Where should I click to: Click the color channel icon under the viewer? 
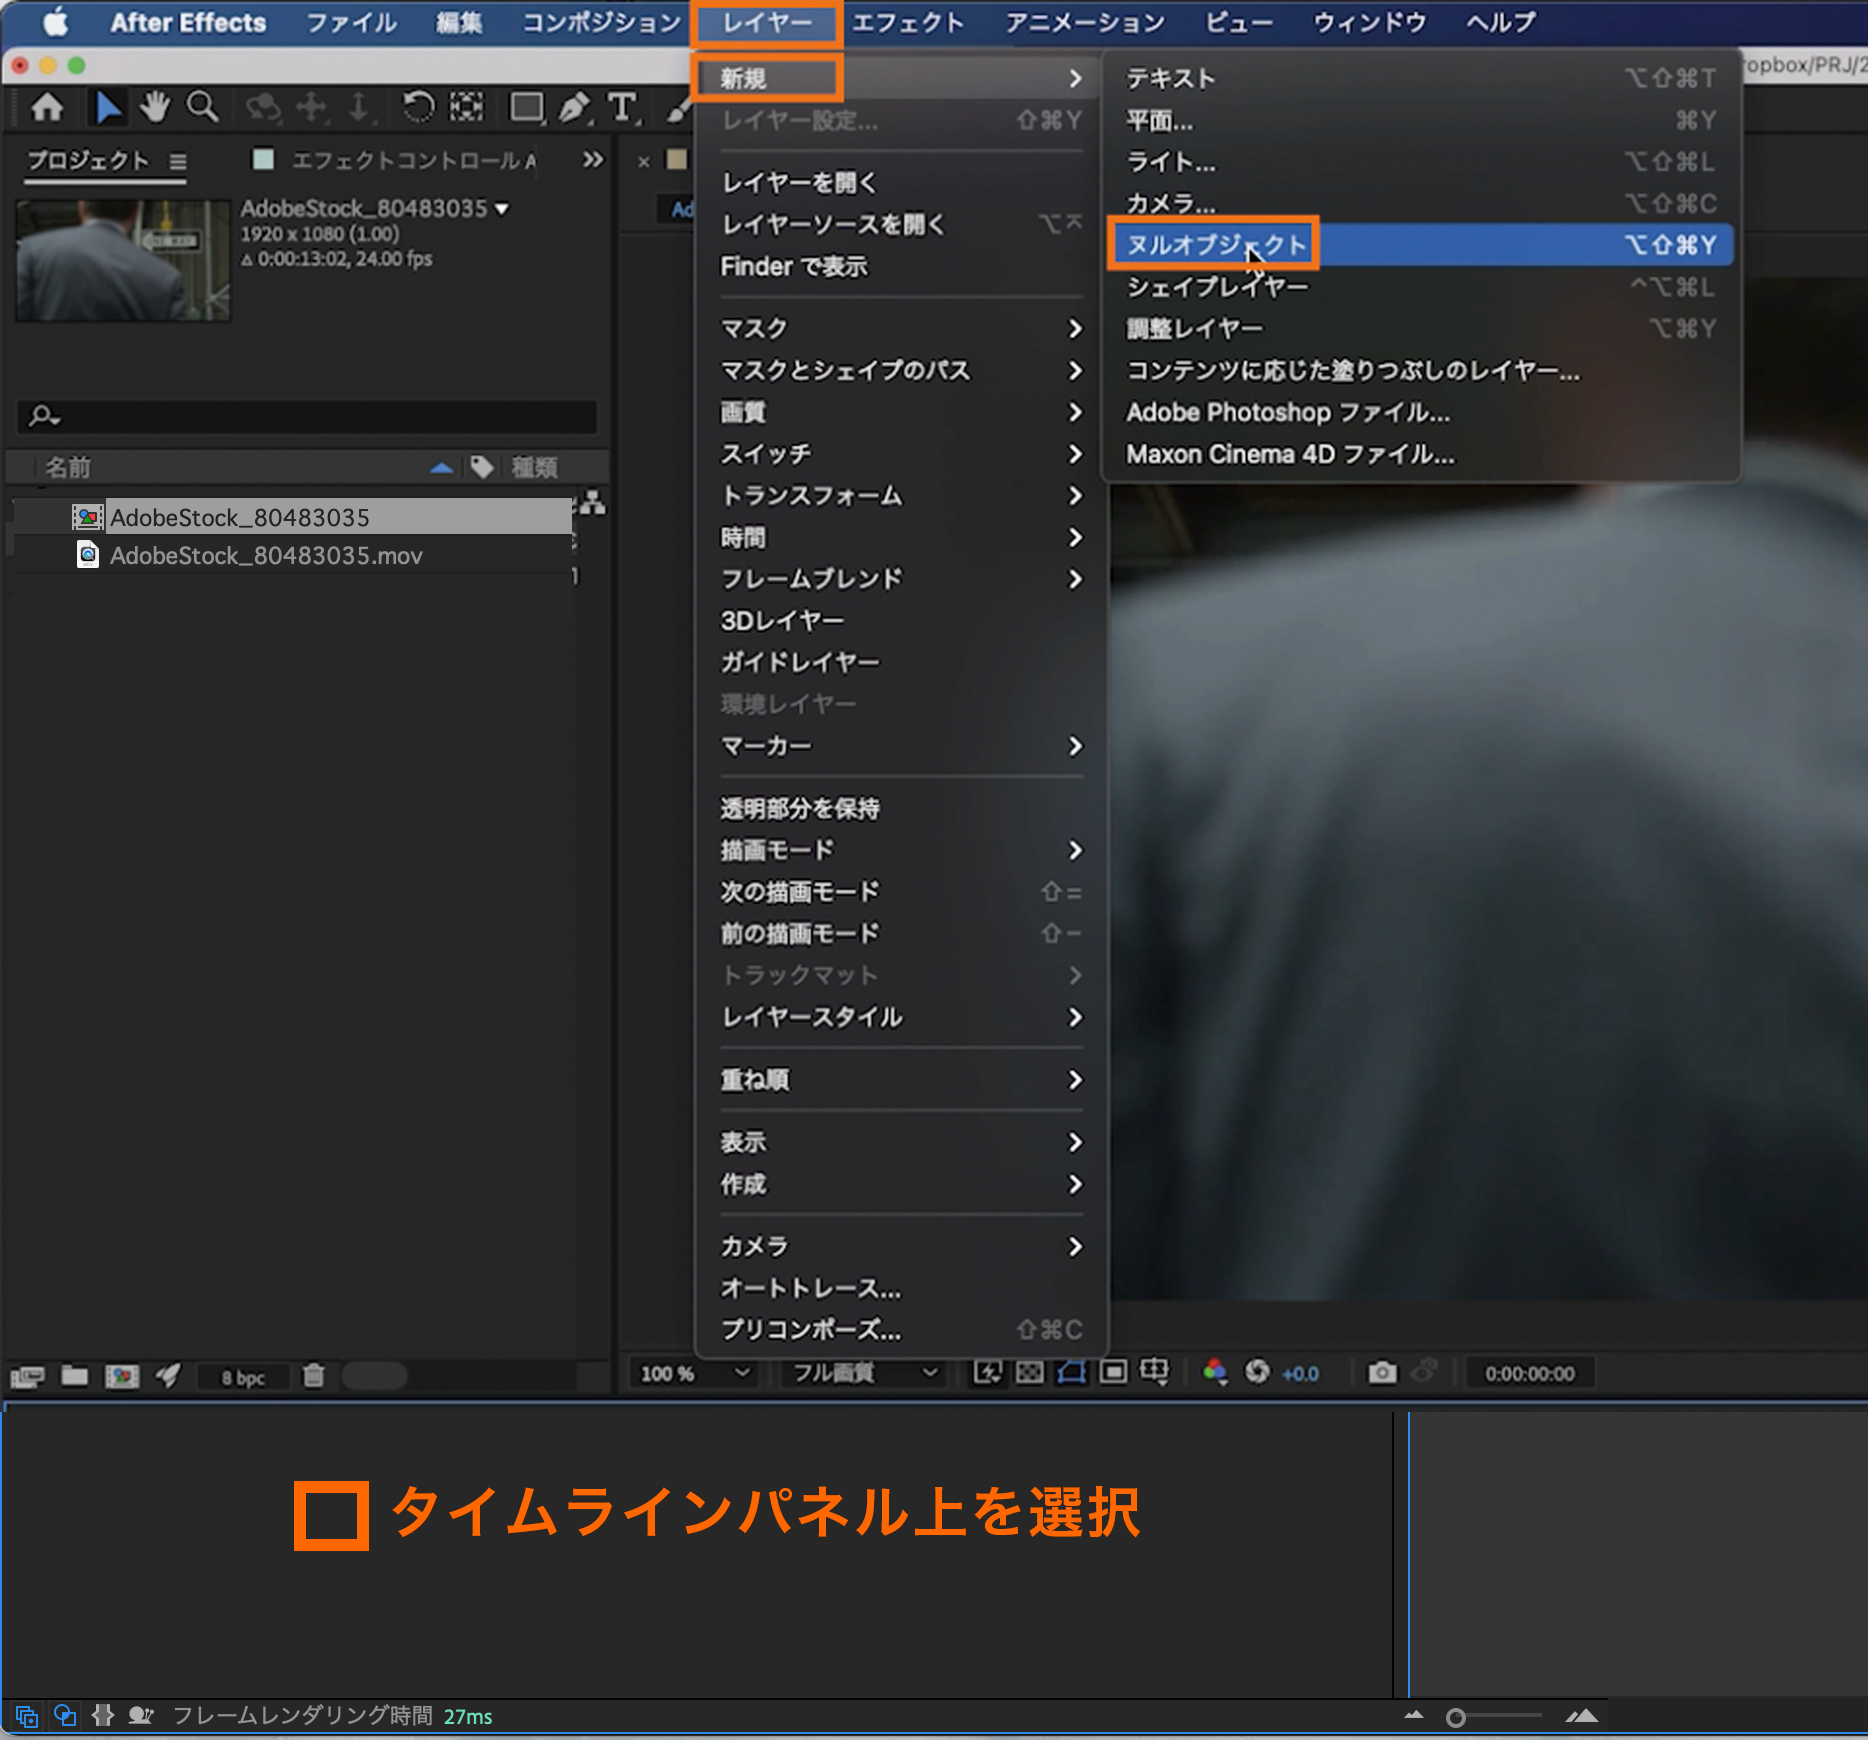pos(1215,1372)
